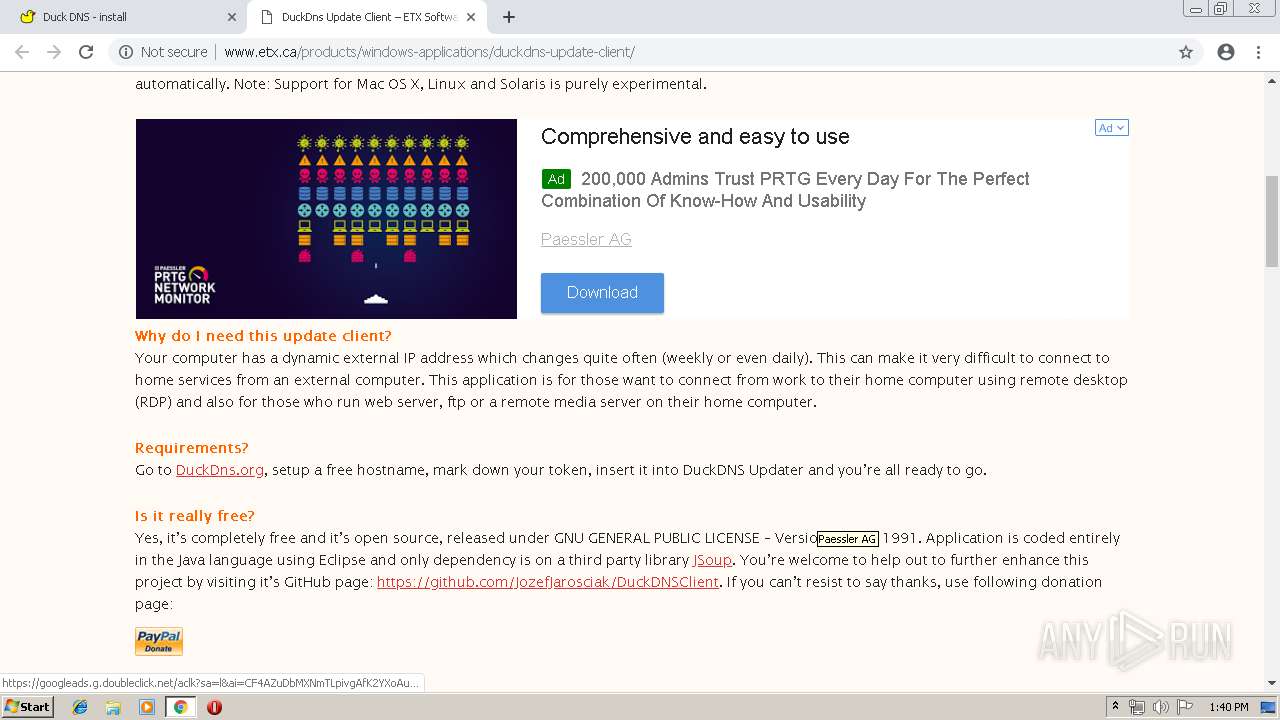Open the Action Center flag icon
Screen dimensions: 1280x720
tap(1184, 707)
